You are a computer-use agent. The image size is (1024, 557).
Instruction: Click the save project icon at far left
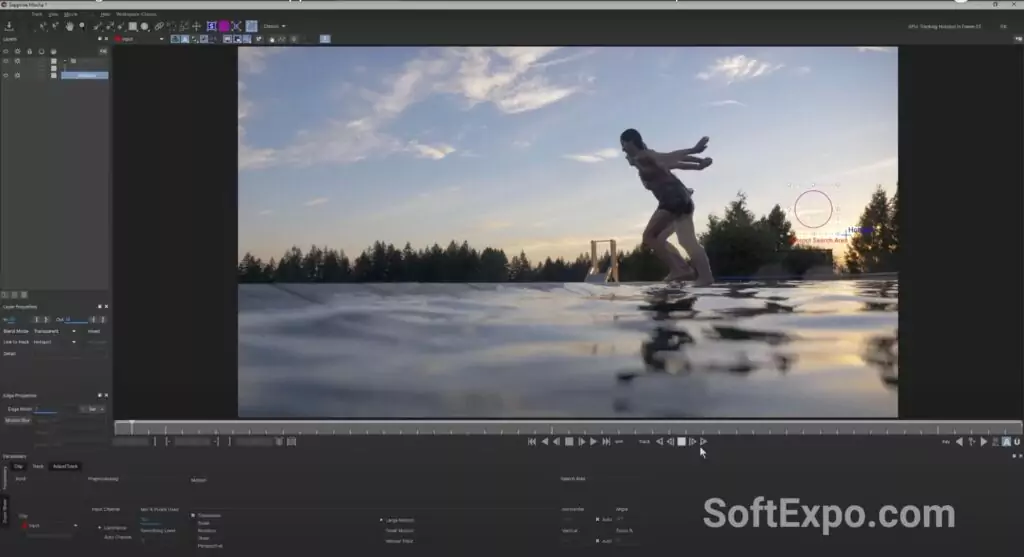9,26
